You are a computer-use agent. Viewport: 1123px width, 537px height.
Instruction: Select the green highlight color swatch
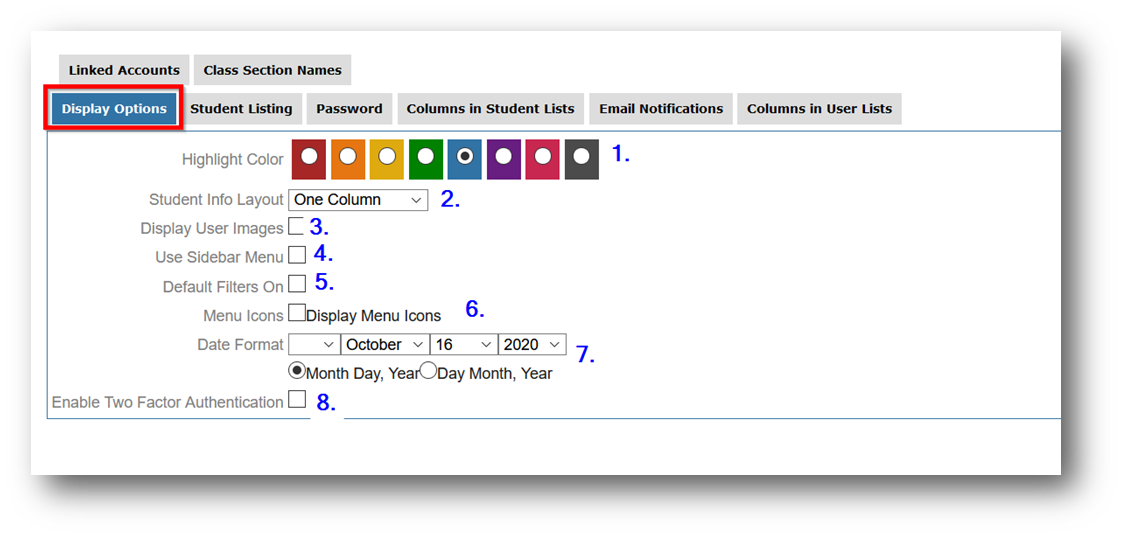pos(426,157)
